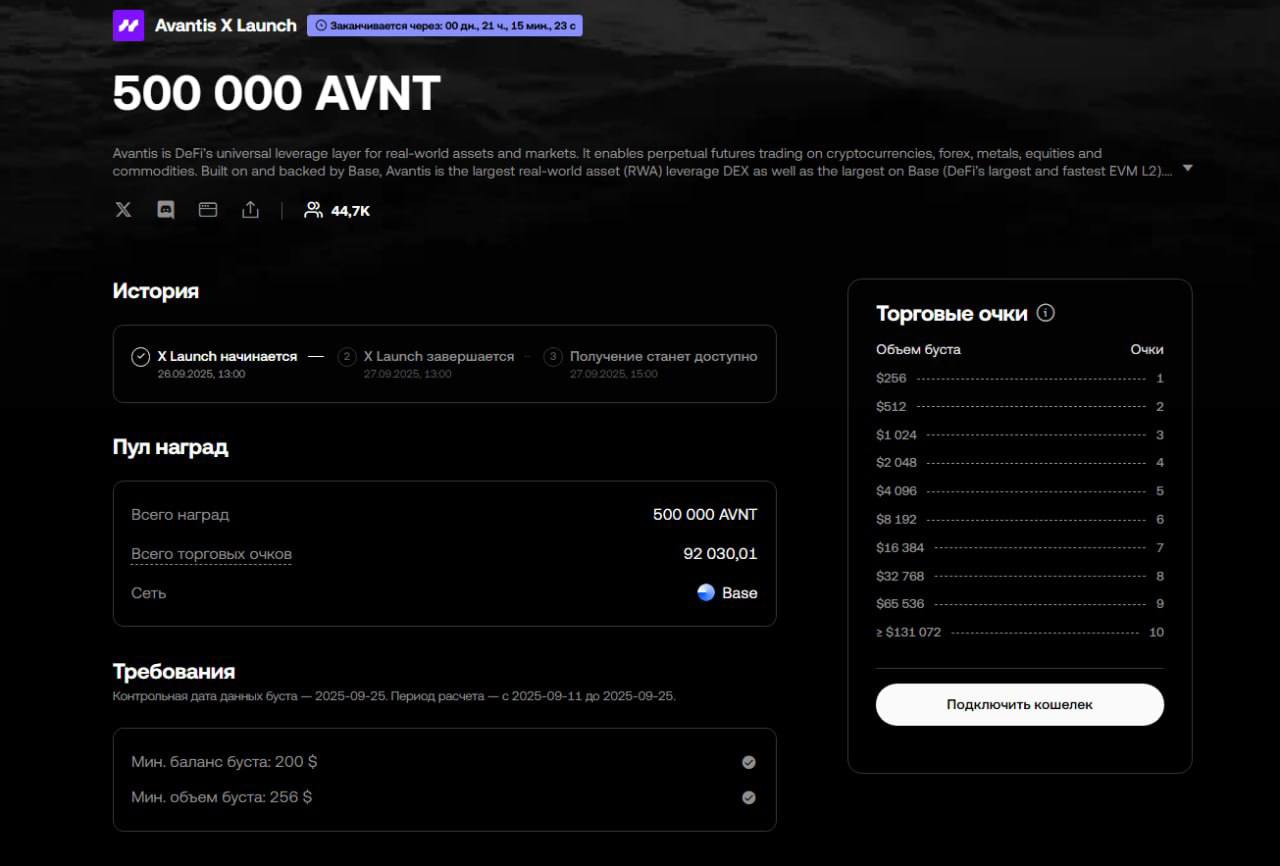
Task: Open the X (Twitter) social link
Action: 123,210
